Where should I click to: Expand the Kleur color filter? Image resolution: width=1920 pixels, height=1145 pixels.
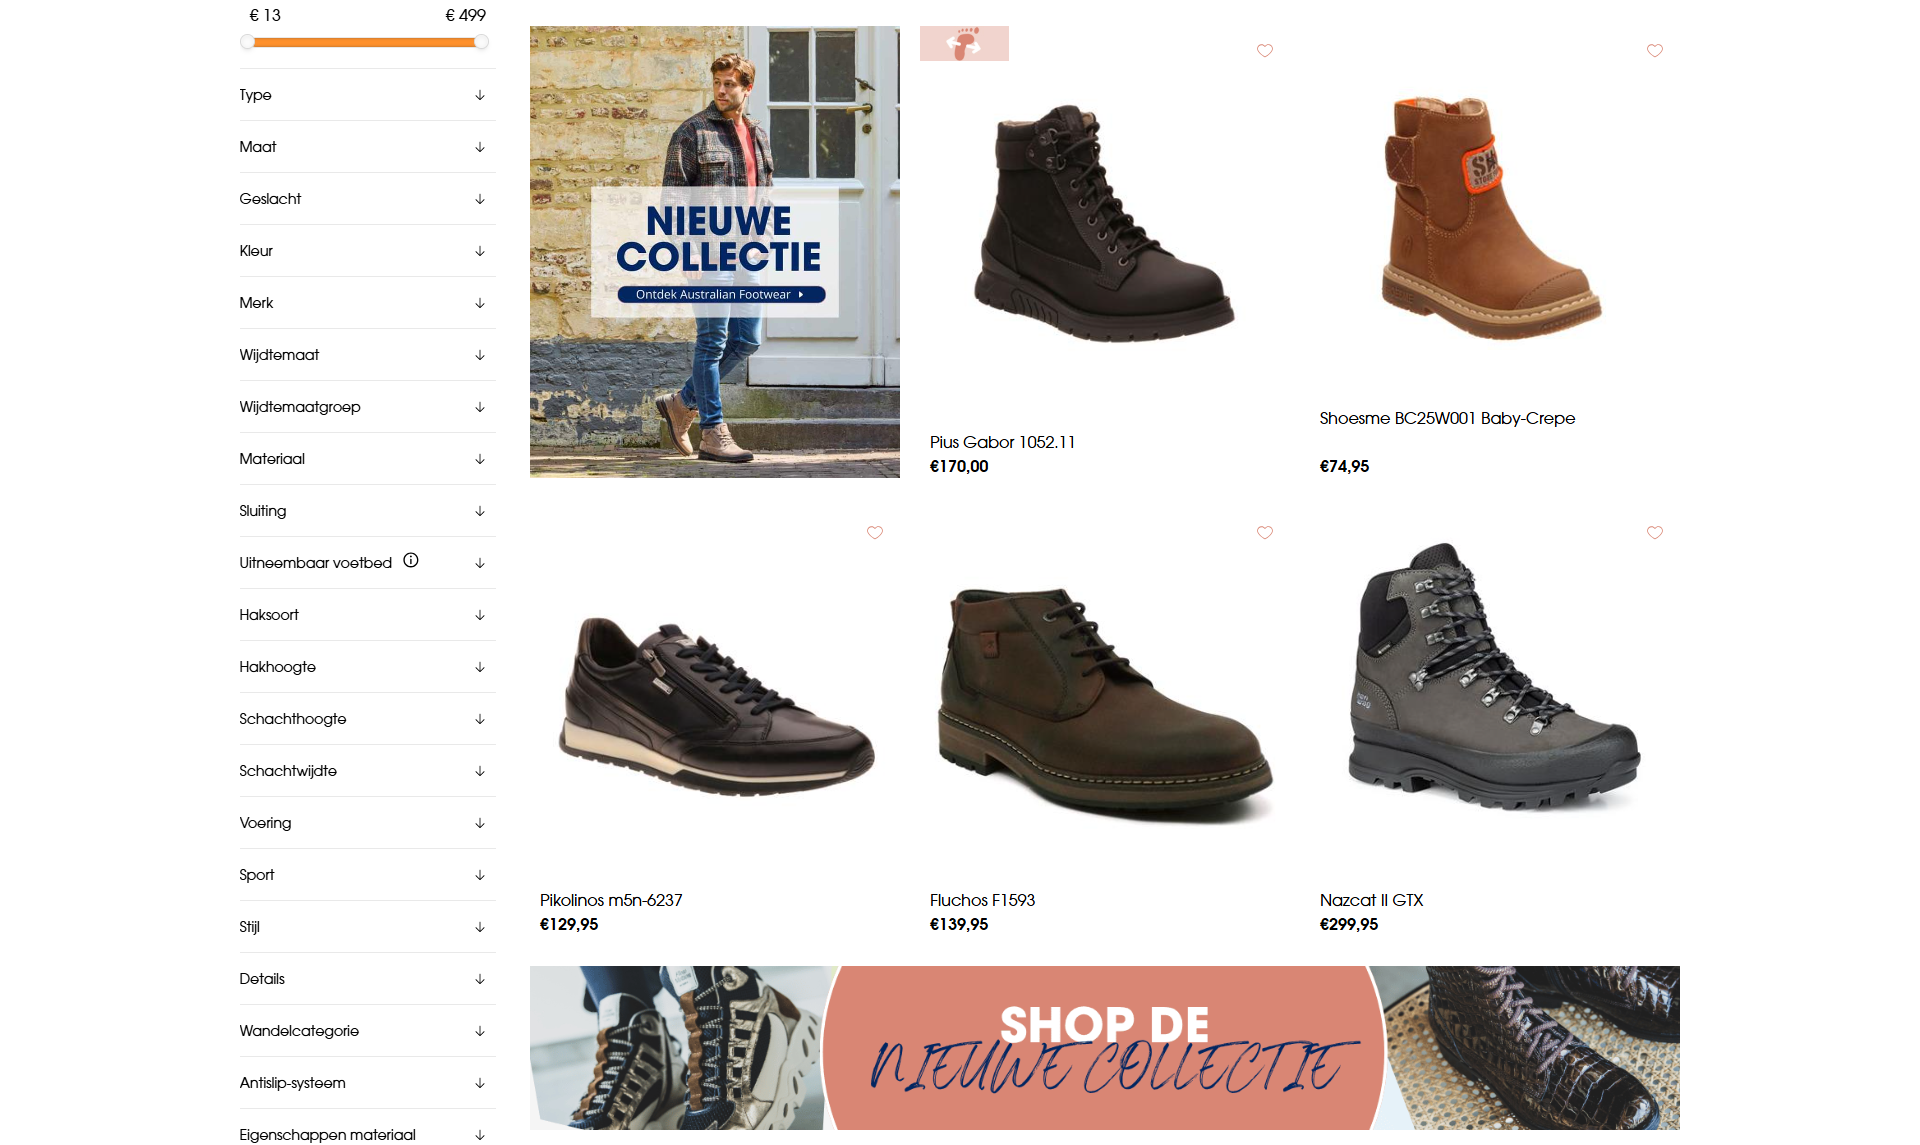pos(367,251)
